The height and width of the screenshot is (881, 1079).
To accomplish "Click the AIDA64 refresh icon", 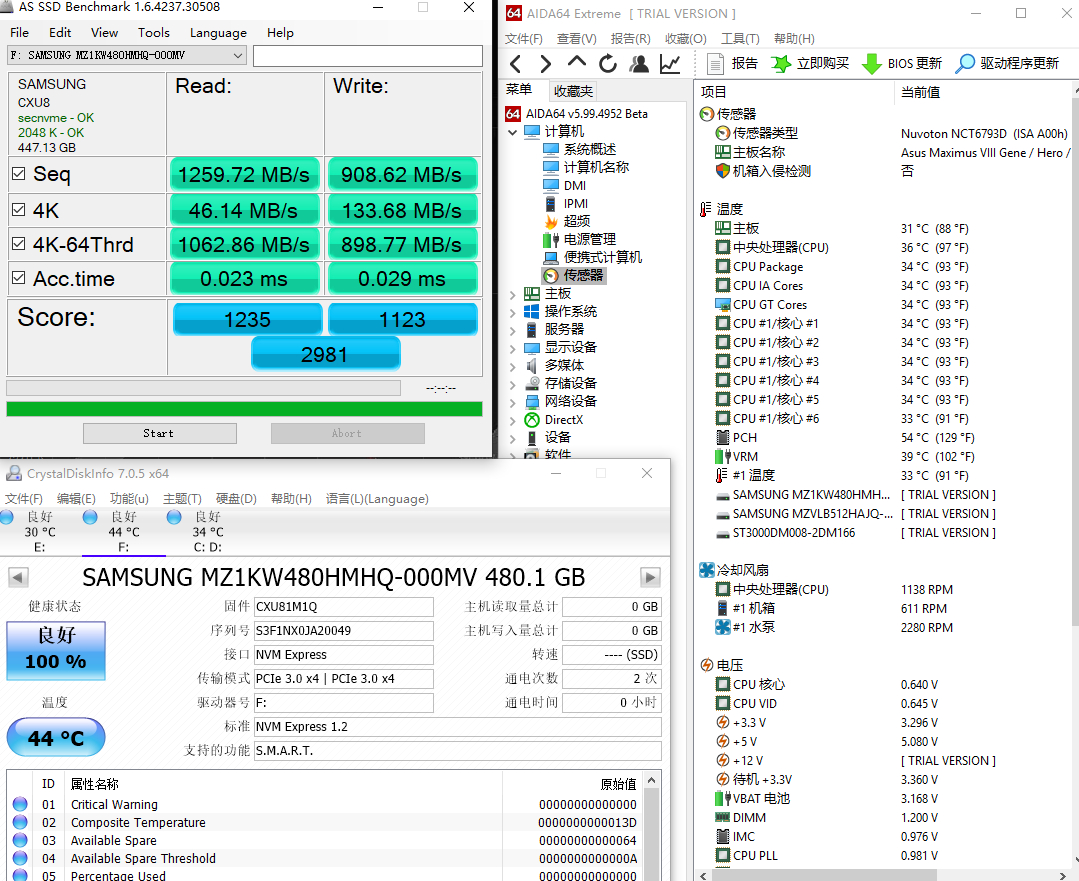I will point(608,64).
